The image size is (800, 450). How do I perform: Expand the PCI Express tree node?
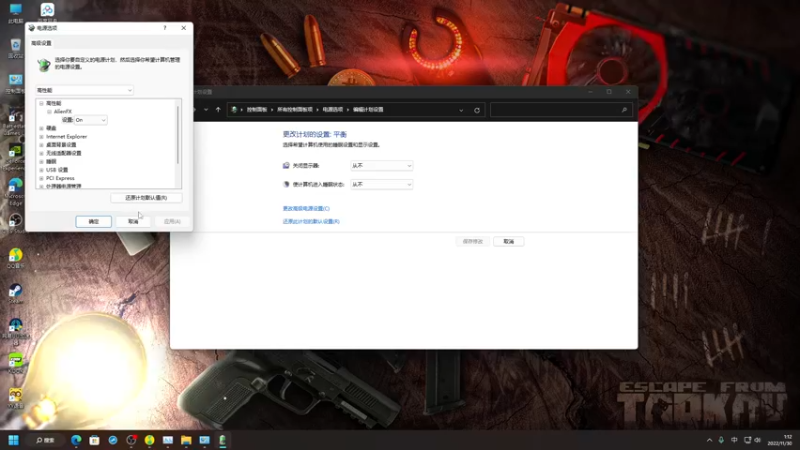[41, 179]
